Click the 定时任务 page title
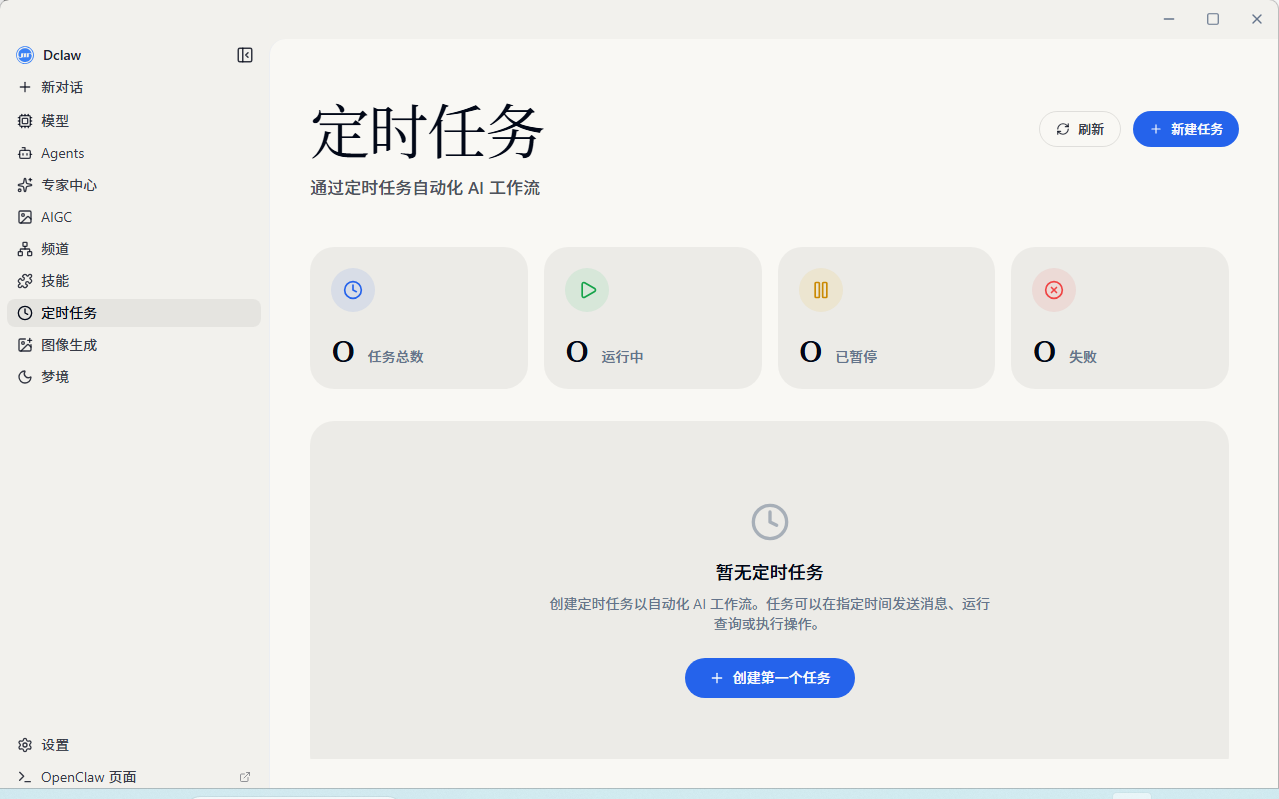This screenshot has height=799, width=1279. (x=428, y=132)
